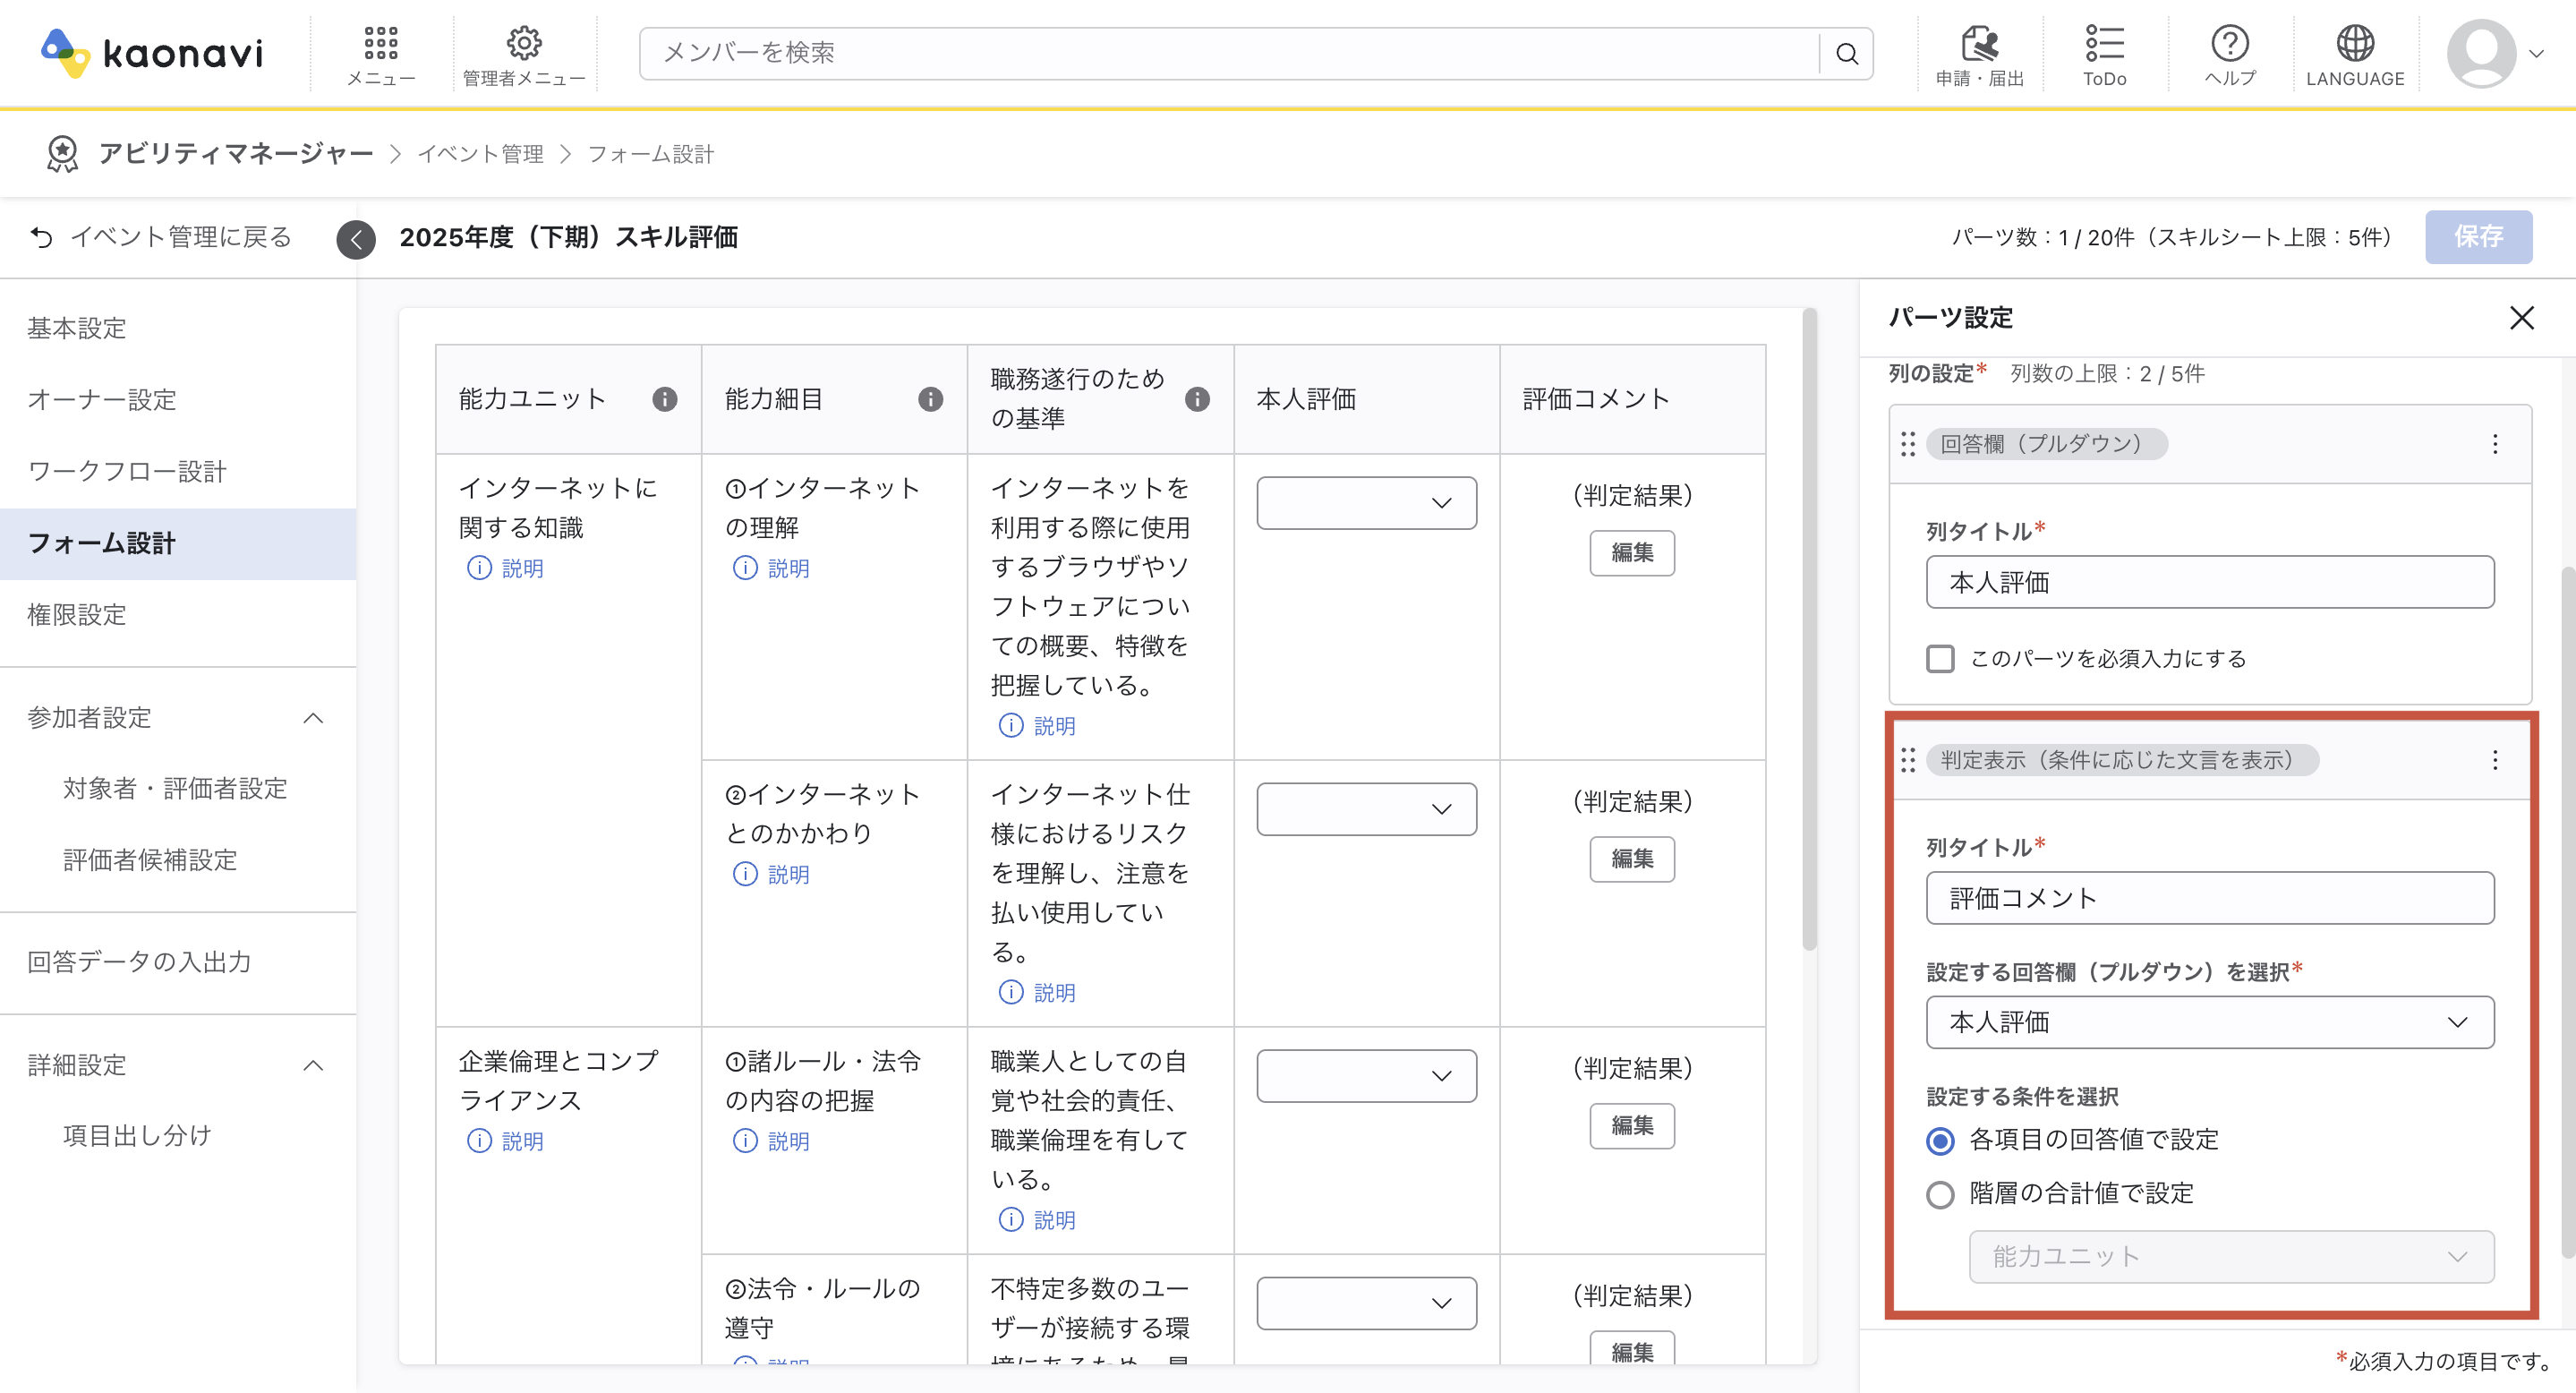Image resolution: width=2576 pixels, height=1393 pixels.
Task: Open the ヘルプ help icon
Action: coord(2230,44)
